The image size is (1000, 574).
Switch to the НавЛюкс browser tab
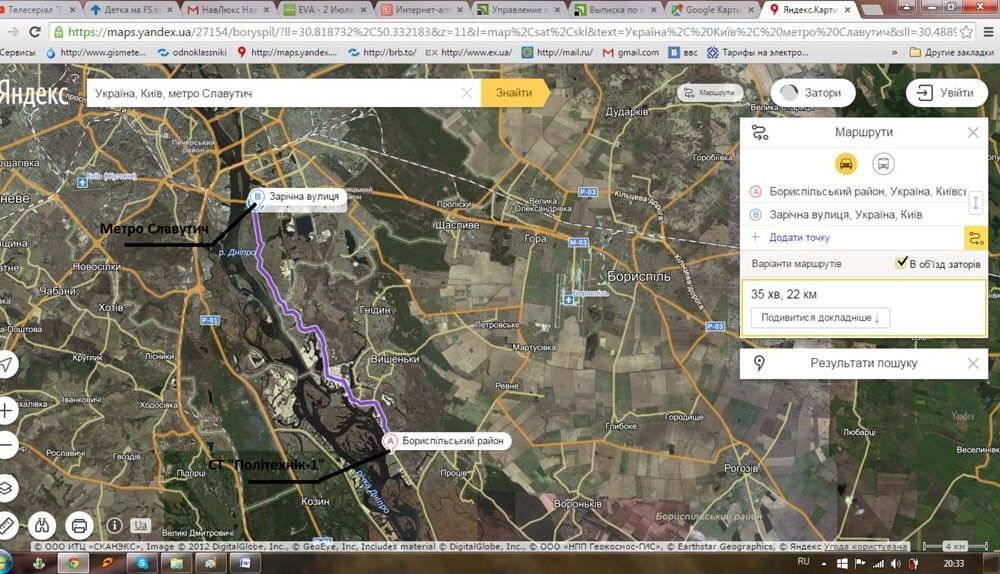(x=230, y=10)
